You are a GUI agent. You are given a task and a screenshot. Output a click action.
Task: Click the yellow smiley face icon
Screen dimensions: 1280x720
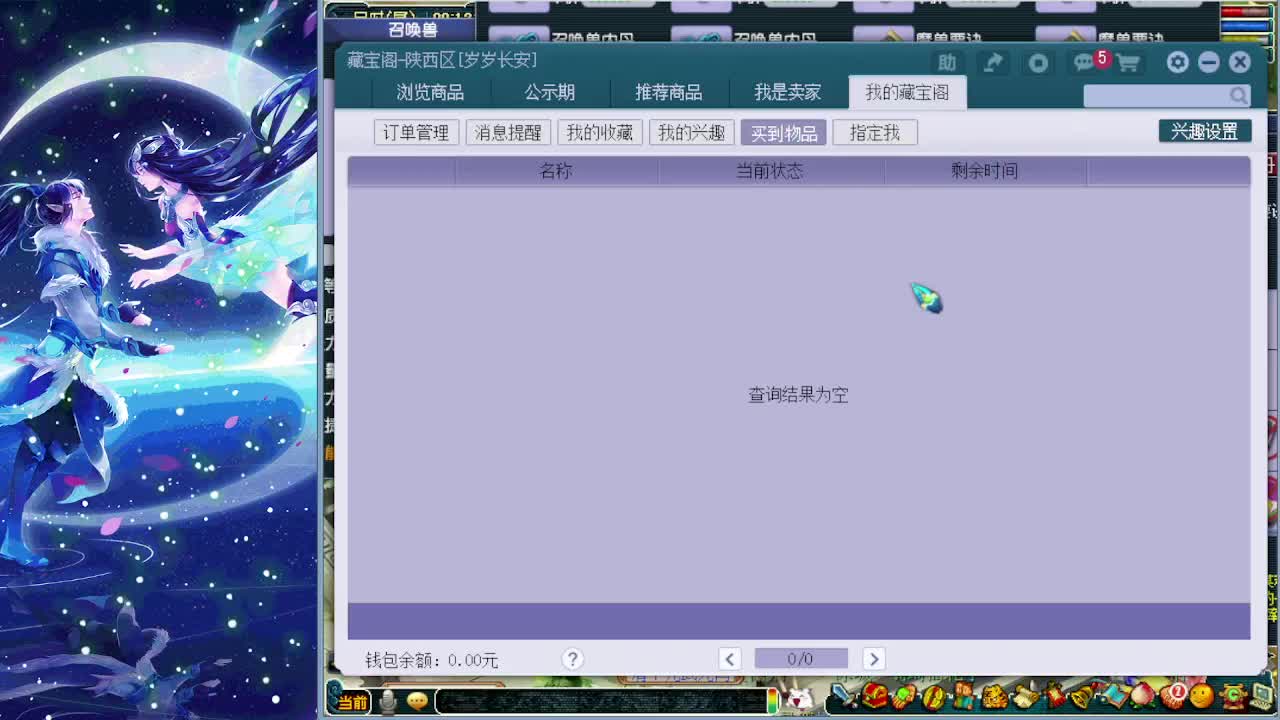(1202, 695)
